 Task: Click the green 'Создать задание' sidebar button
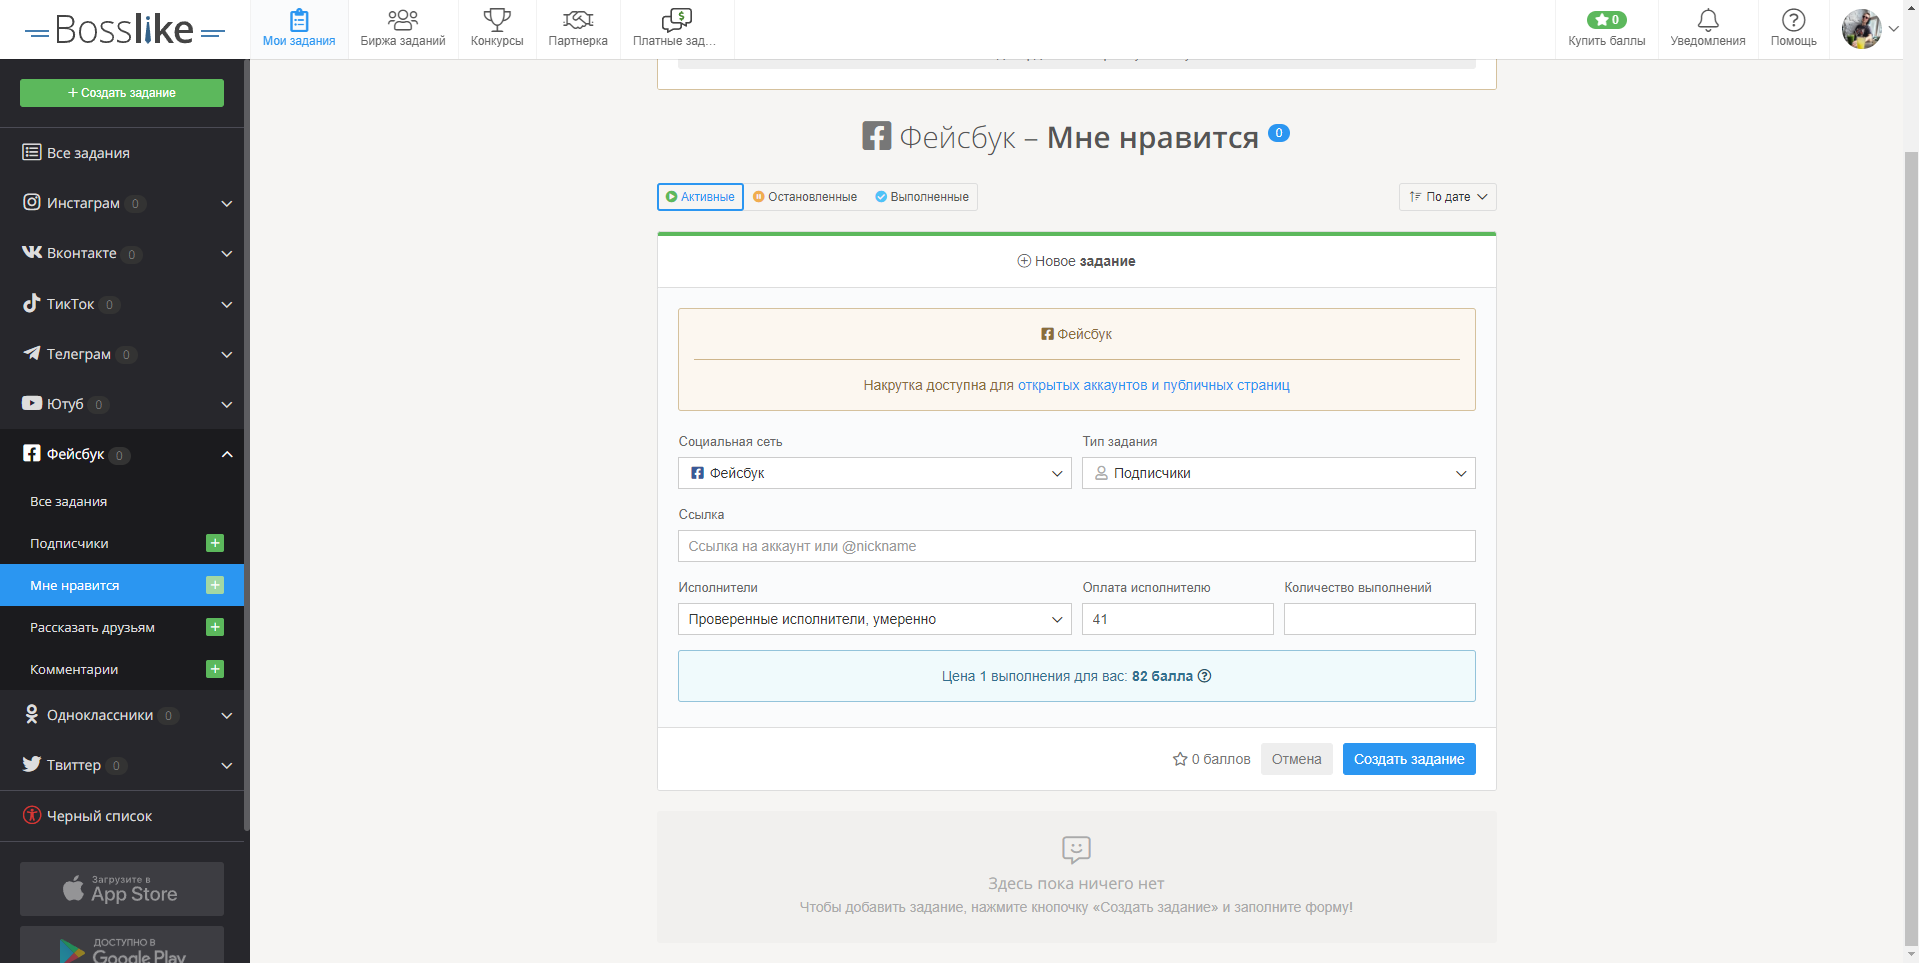122,93
